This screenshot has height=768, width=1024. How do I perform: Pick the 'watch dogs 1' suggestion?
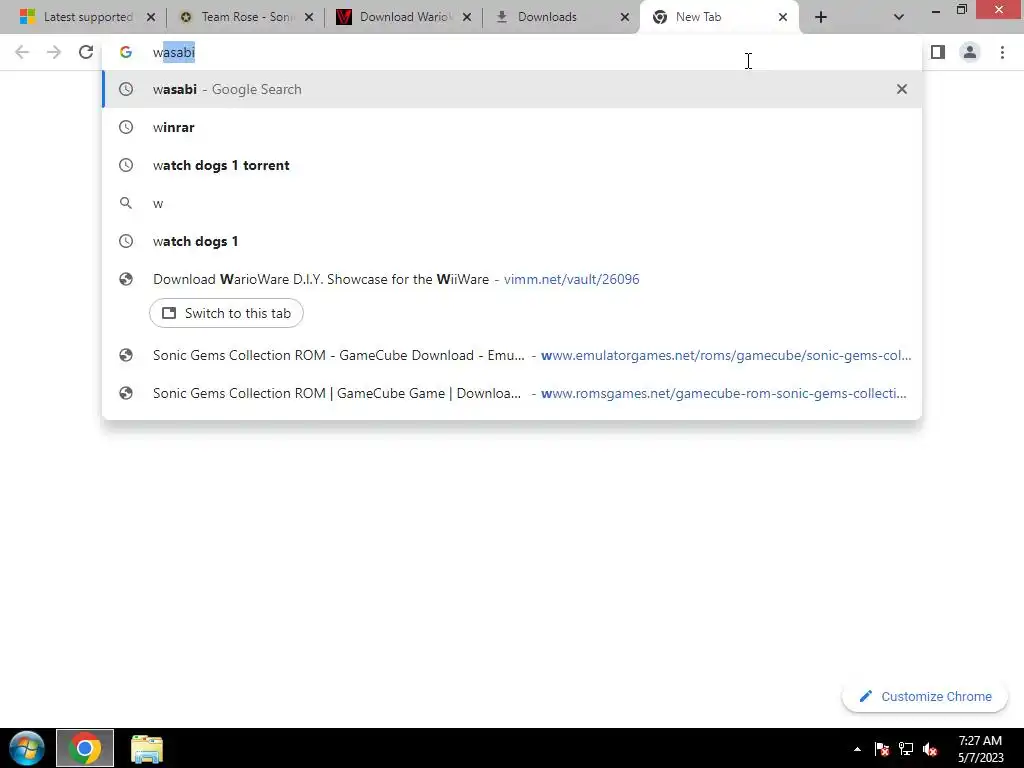pyautogui.click(x=512, y=241)
